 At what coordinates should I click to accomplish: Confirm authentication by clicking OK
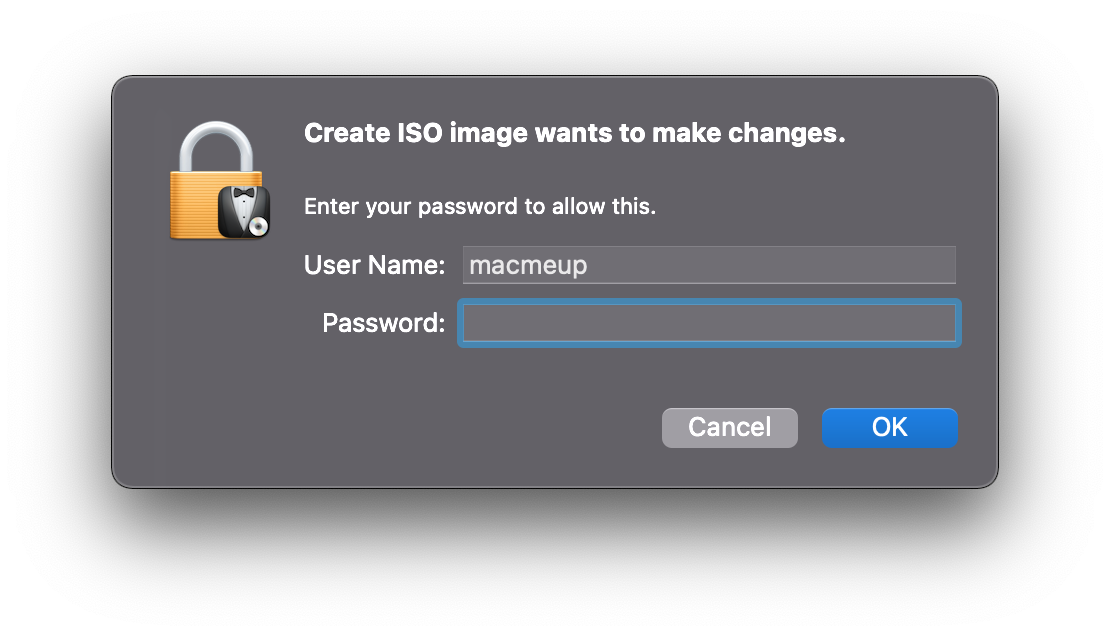tap(888, 427)
